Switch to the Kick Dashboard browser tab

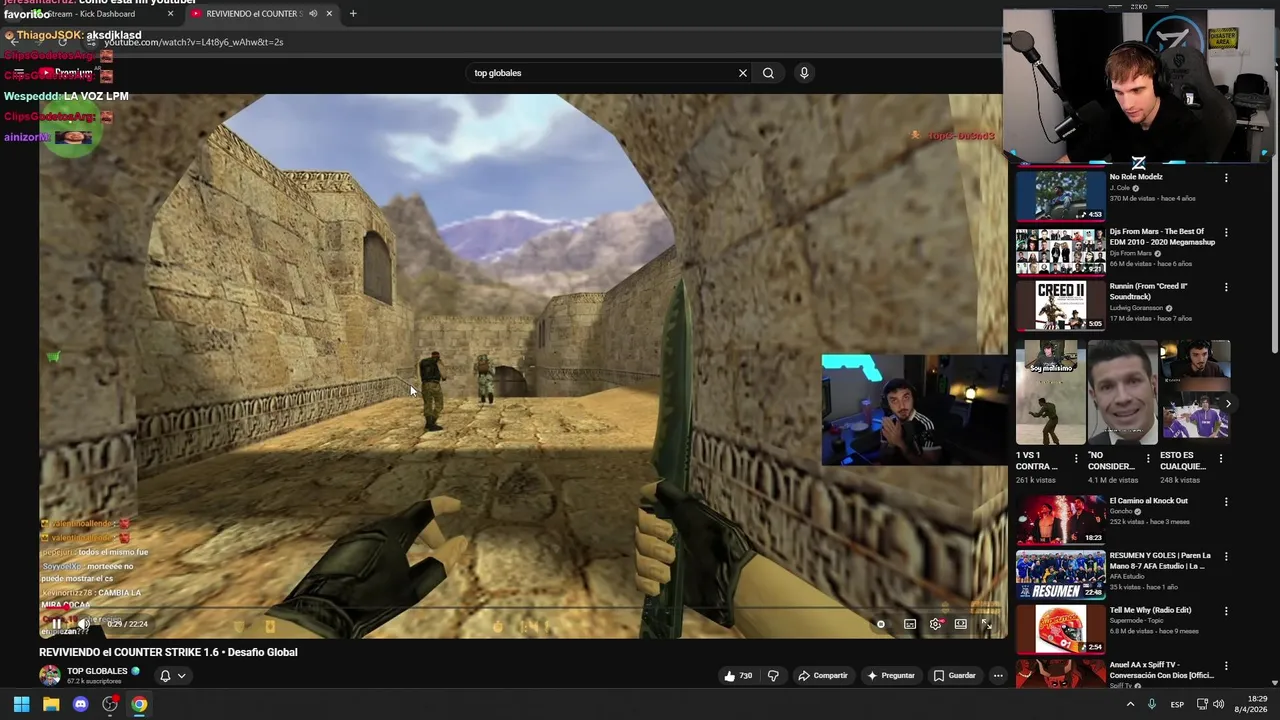coord(90,14)
